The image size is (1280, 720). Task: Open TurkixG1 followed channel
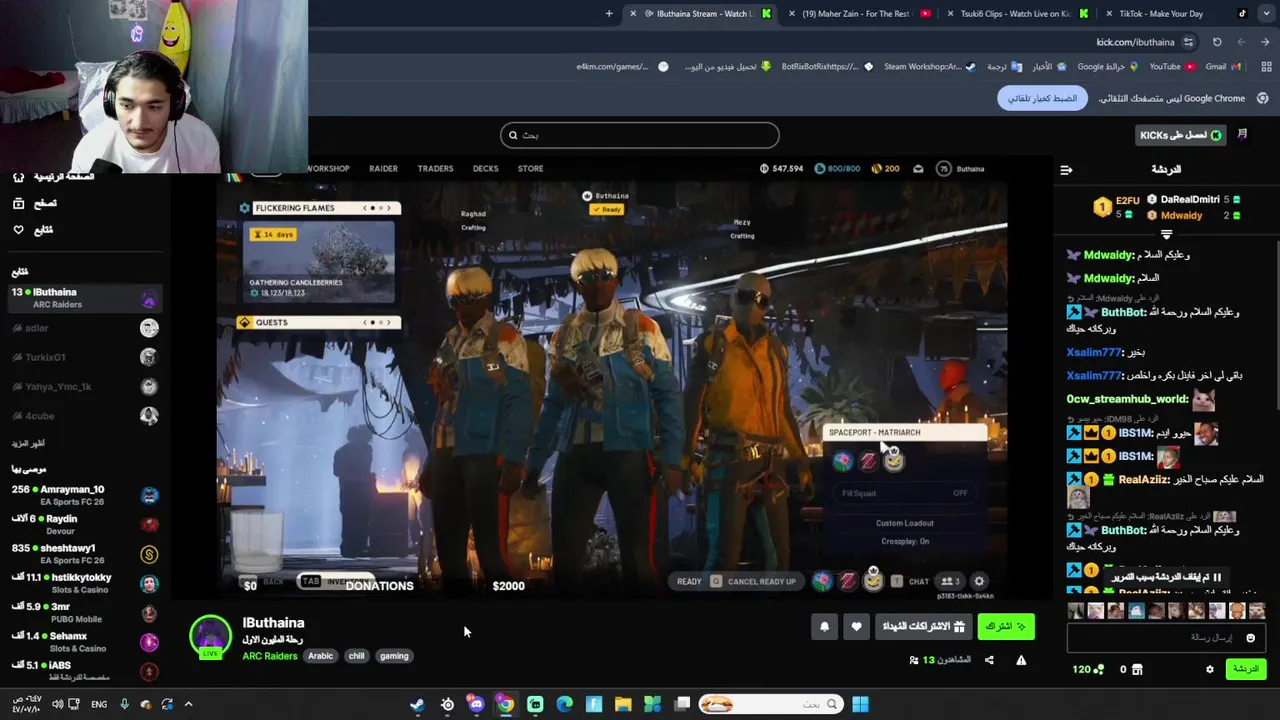click(84, 357)
